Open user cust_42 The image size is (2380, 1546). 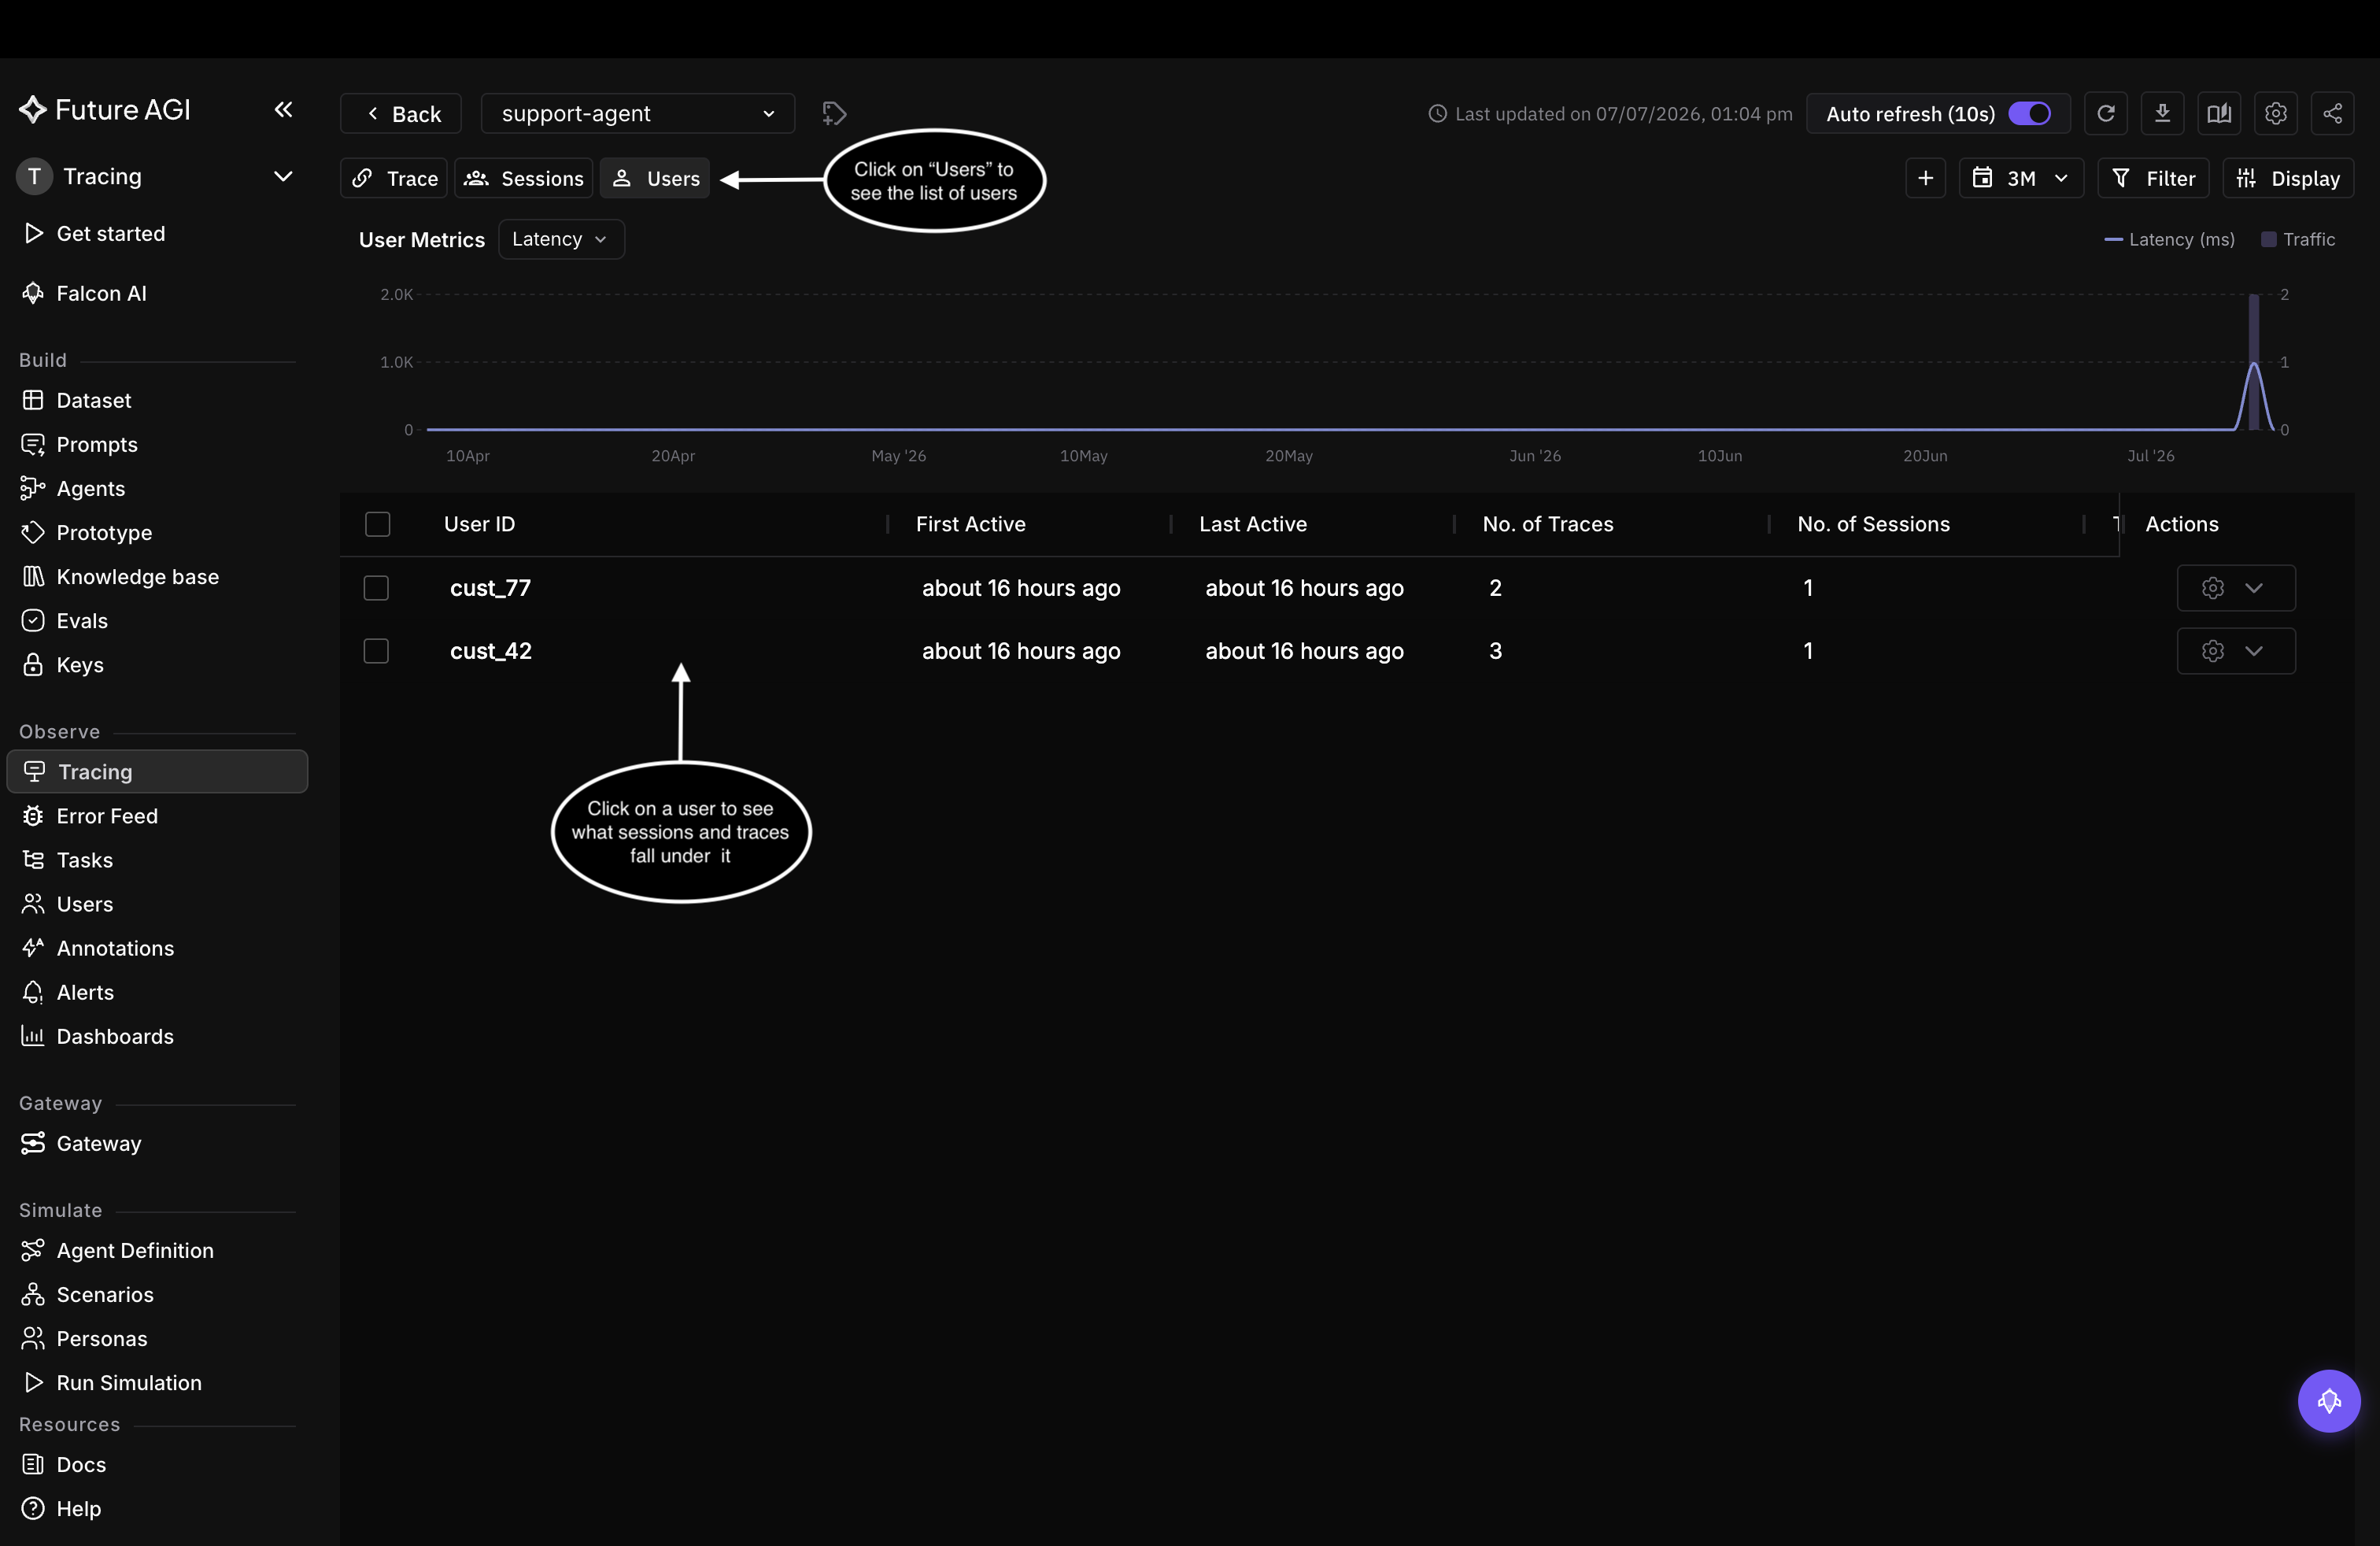coord(490,650)
